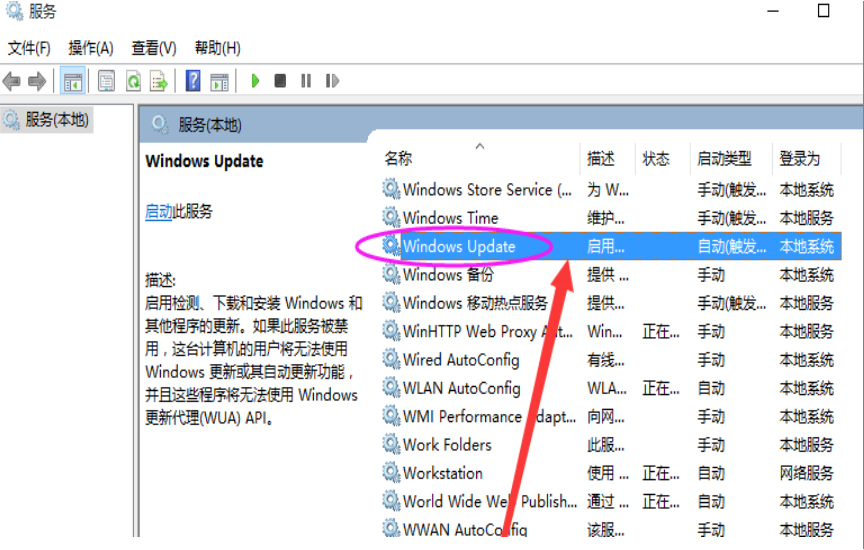The height and width of the screenshot is (550, 864).
Task: Pause service with pause icon
Action: (x=306, y=81)
